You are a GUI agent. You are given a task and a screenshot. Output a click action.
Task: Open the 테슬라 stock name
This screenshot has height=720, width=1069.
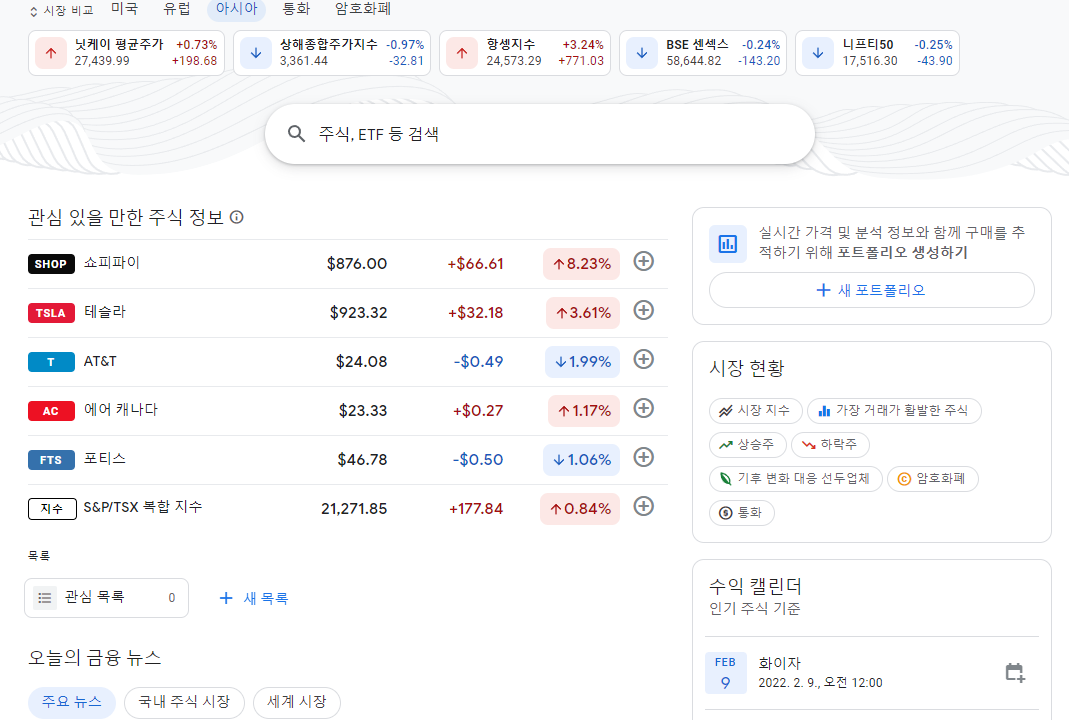click(104, 312)
